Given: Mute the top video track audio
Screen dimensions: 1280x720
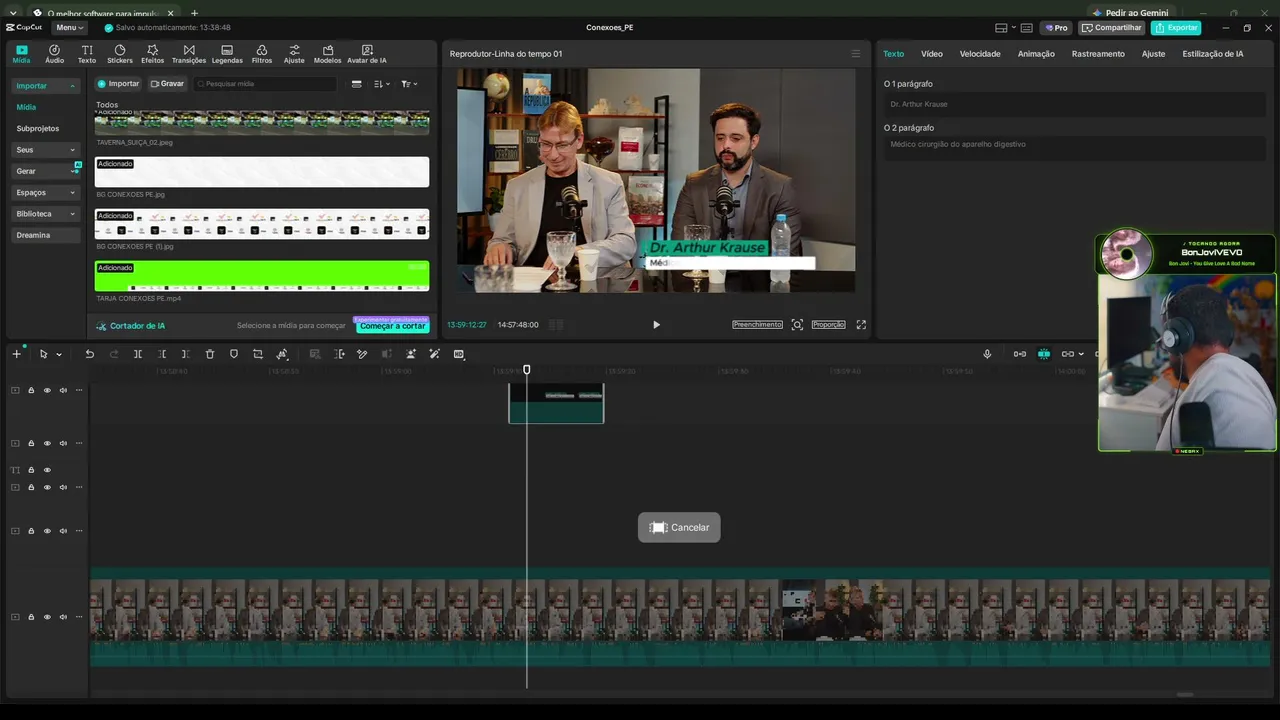Looking at the screenshot, I should pyautogui.click(x=63, y=390).
